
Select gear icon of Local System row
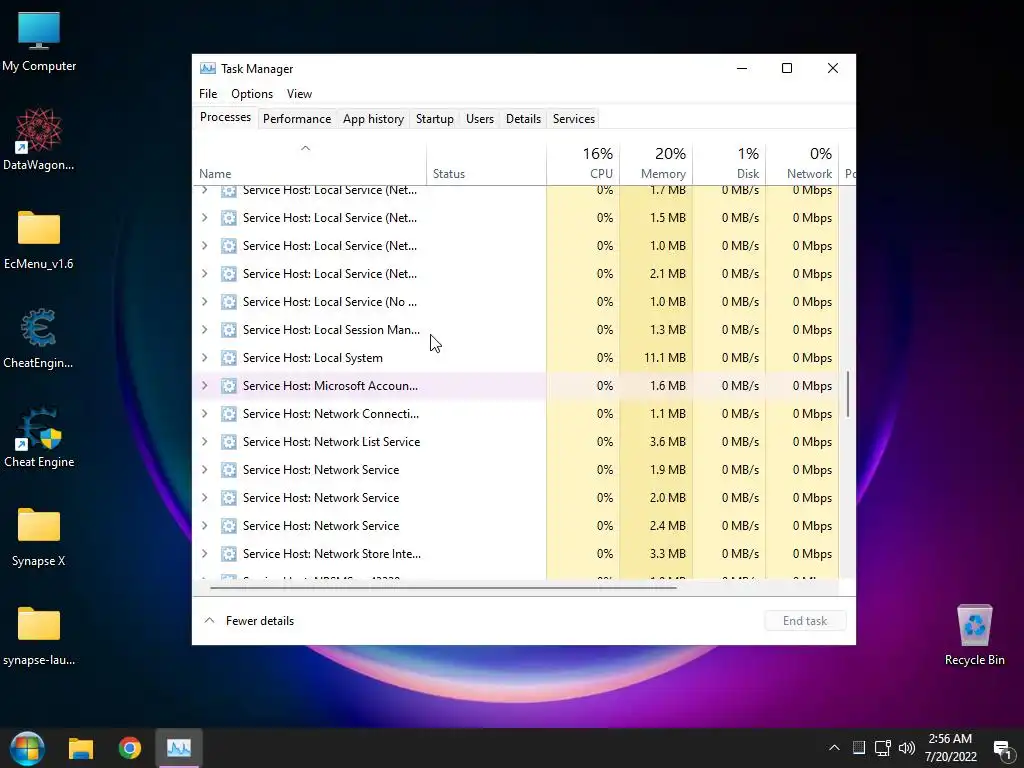click(229, 358)
